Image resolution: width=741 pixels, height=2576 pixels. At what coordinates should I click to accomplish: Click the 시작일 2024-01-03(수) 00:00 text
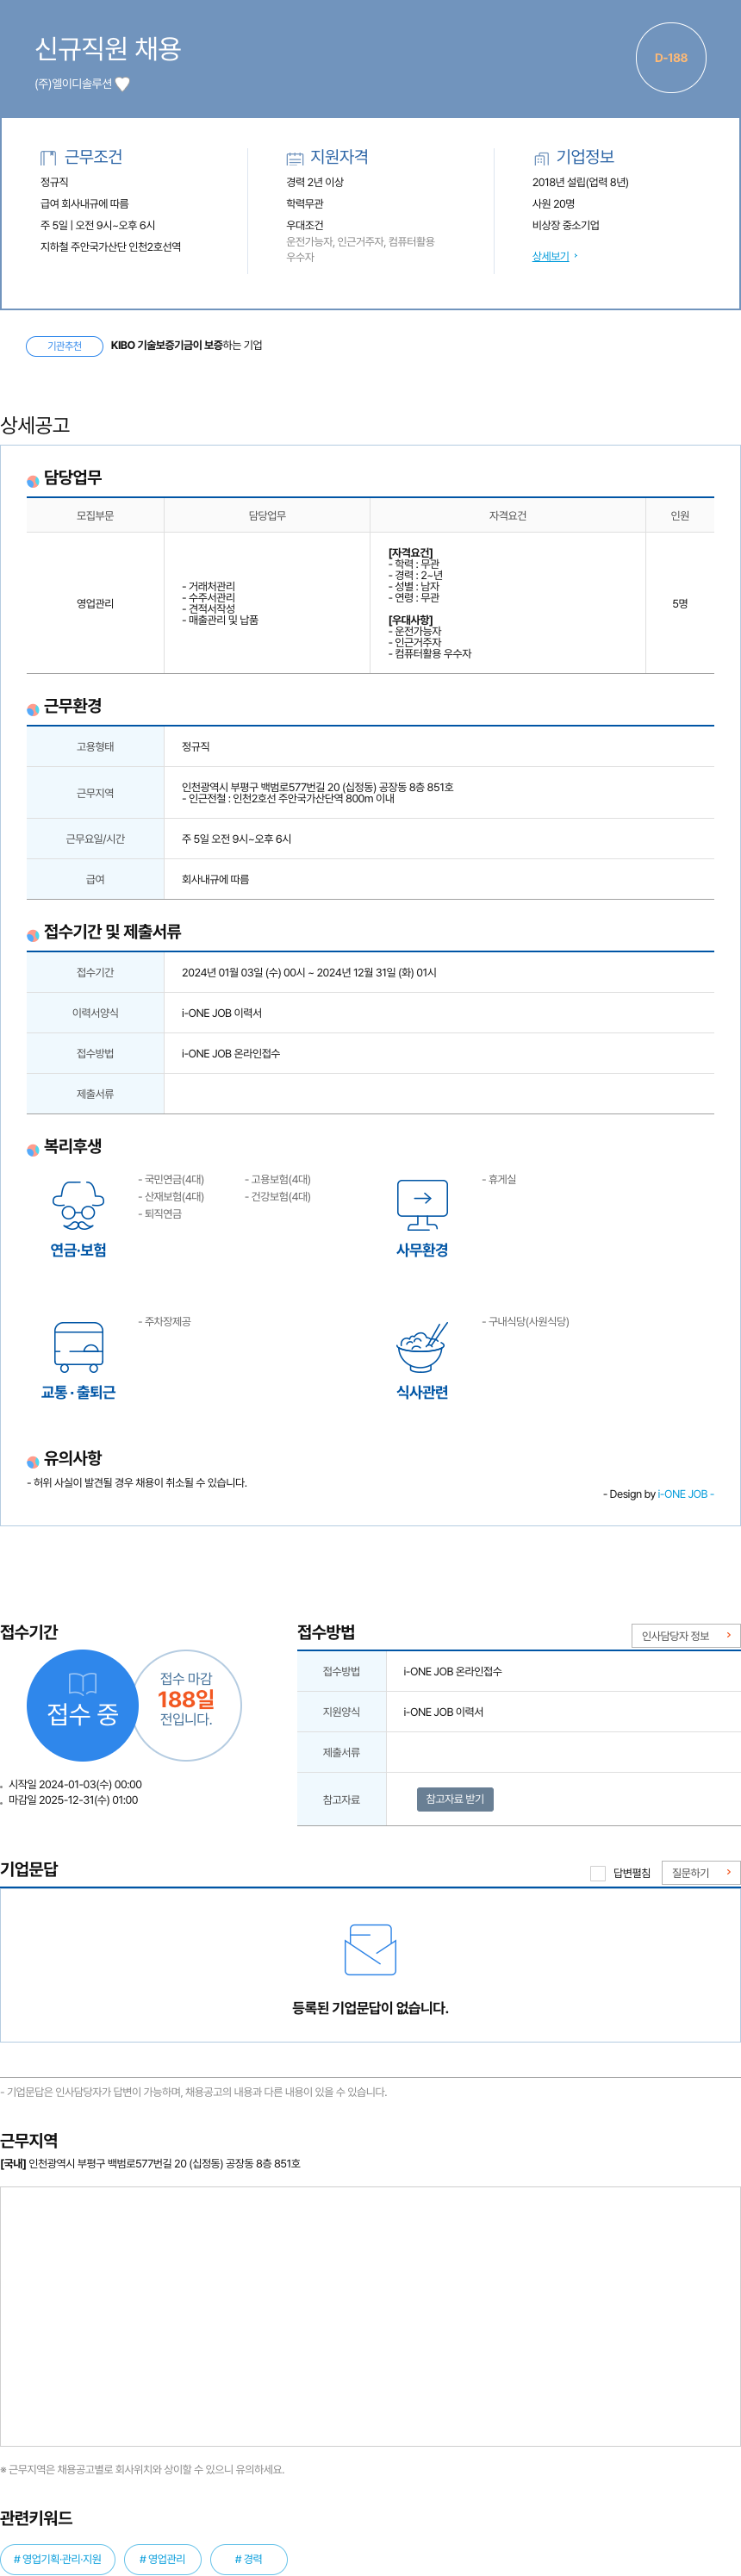tap(75, 1784)
